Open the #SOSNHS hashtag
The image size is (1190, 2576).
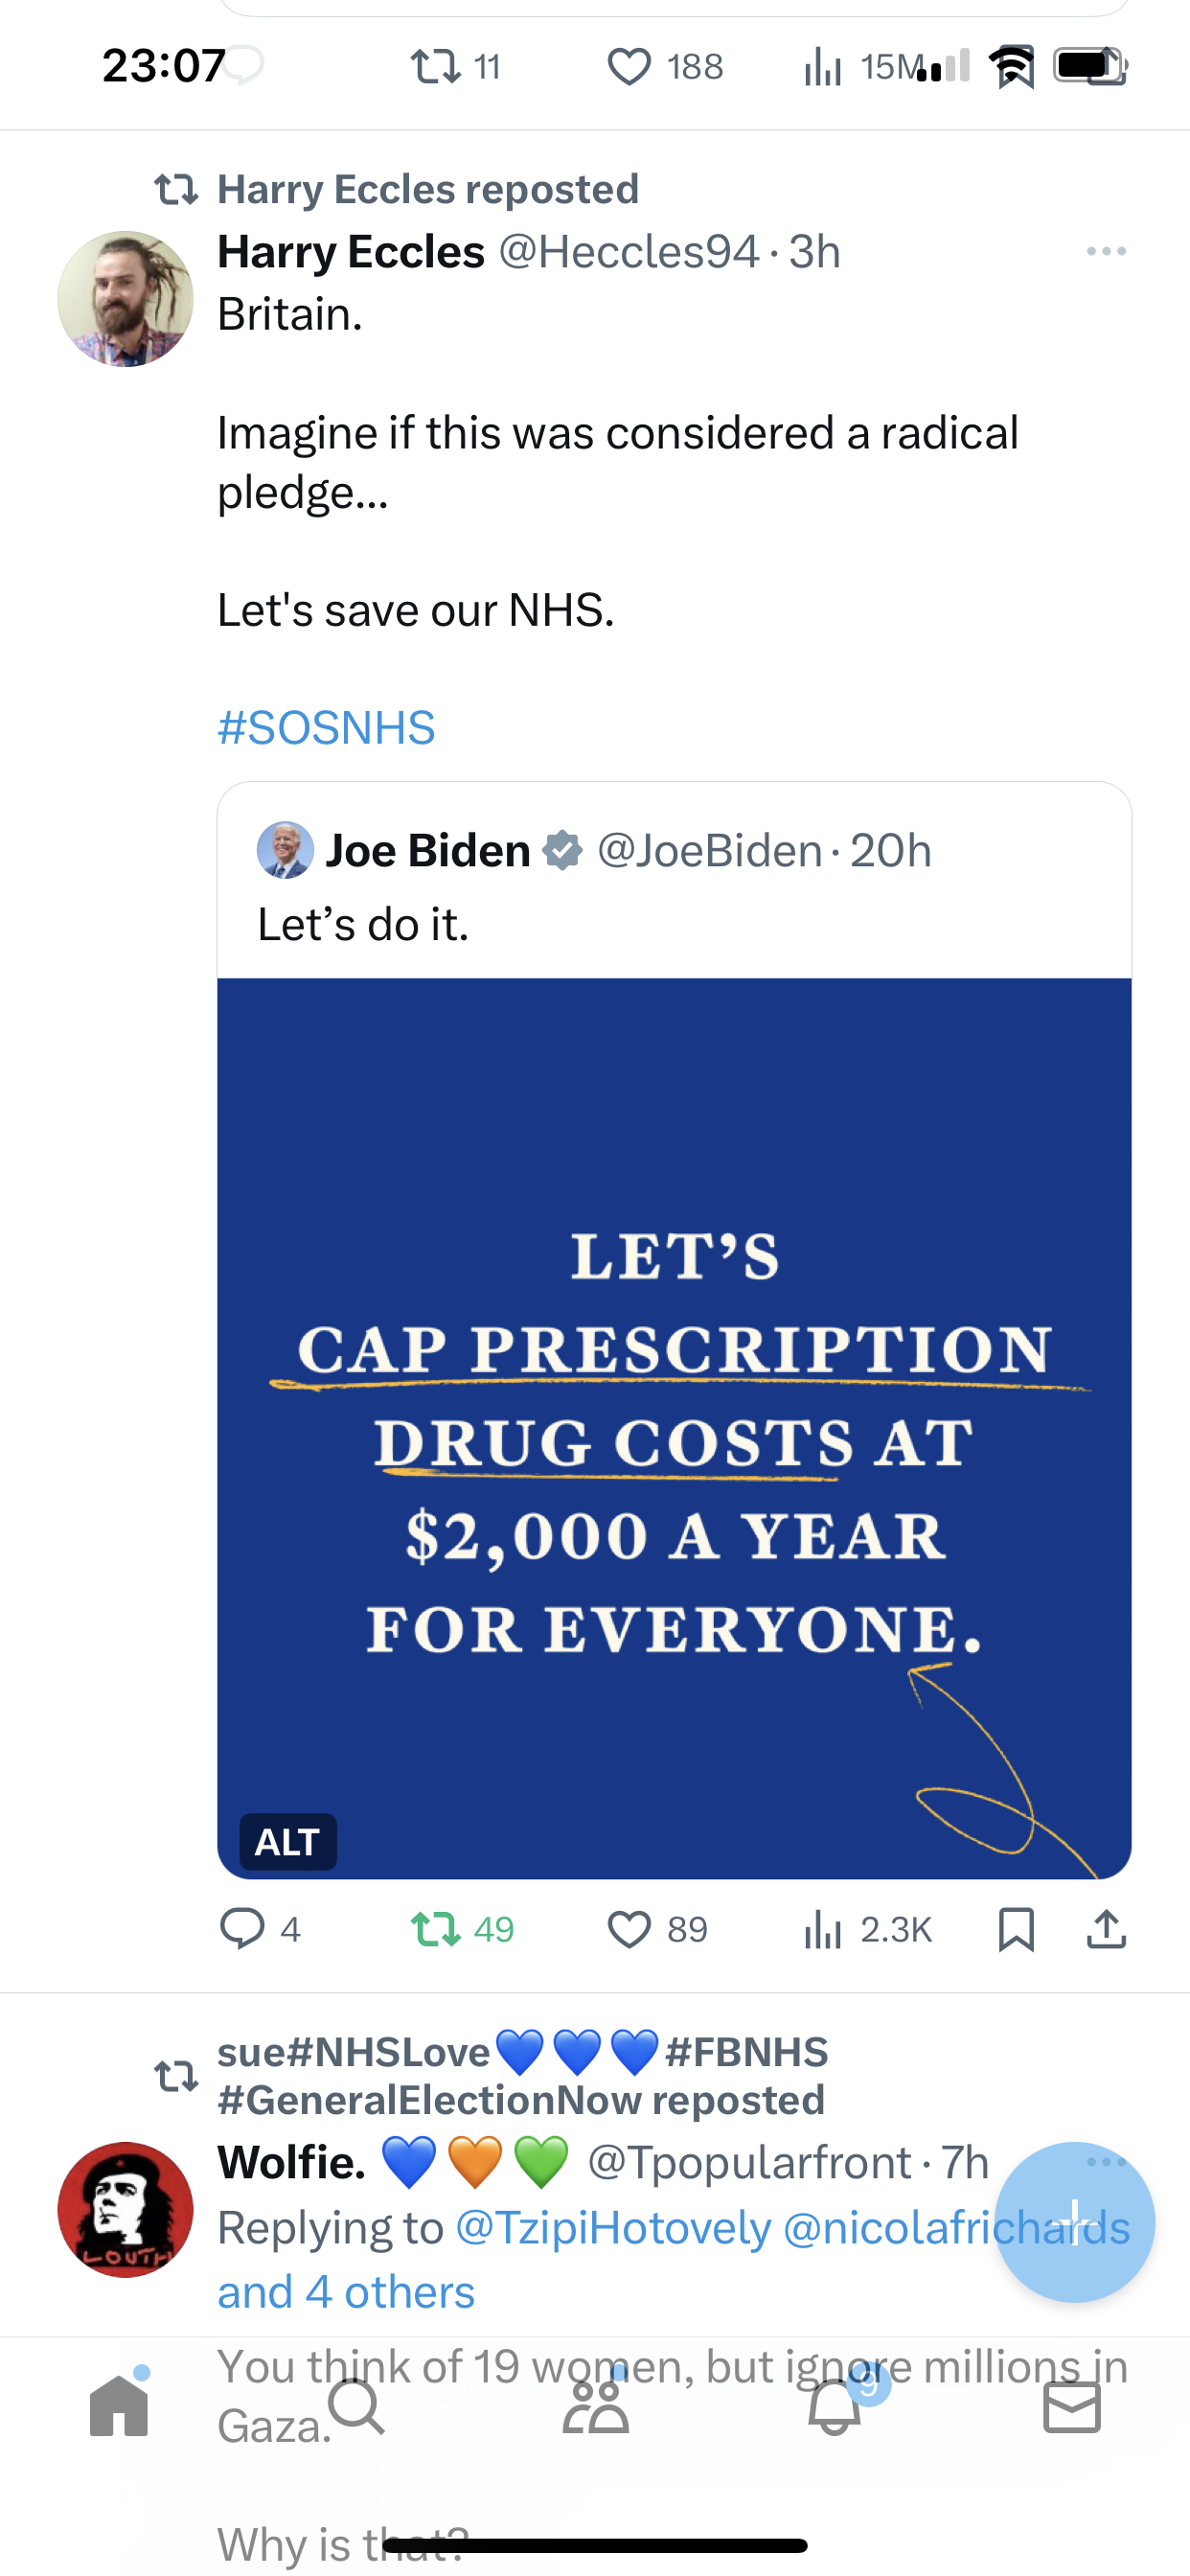(326, 727)
